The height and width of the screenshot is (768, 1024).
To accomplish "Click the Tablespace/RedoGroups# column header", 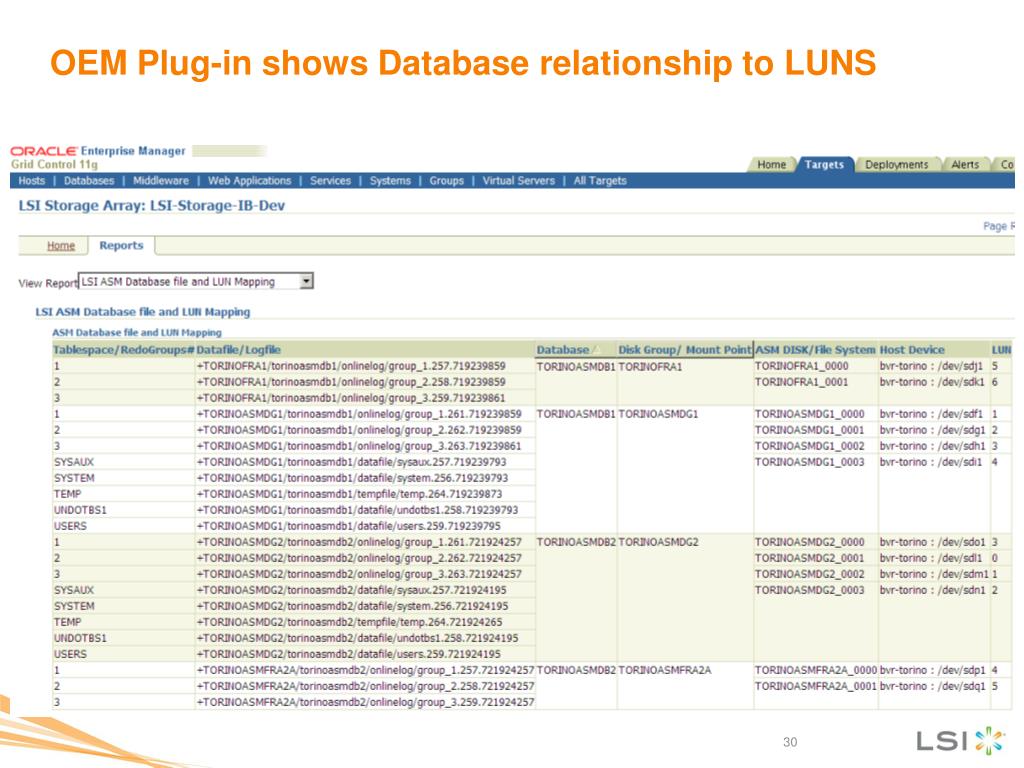I will (123, 350).
